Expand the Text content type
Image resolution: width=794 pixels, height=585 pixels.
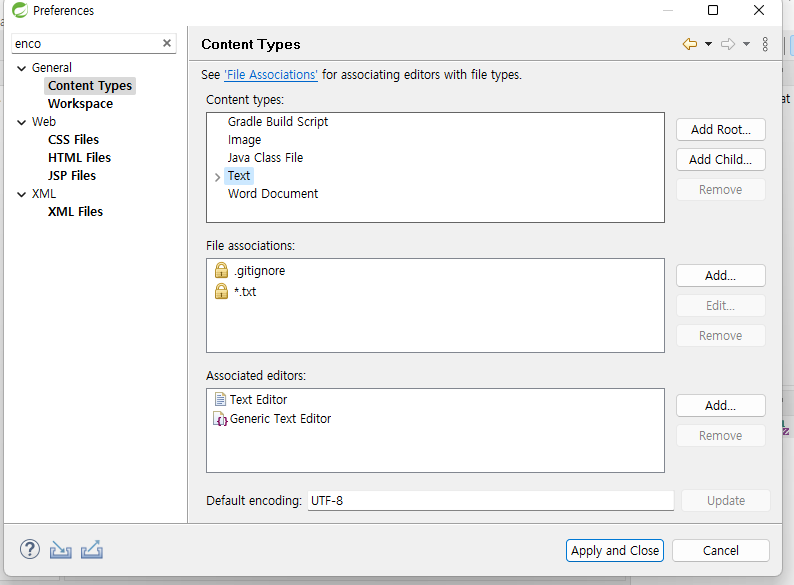coord(217,177)
